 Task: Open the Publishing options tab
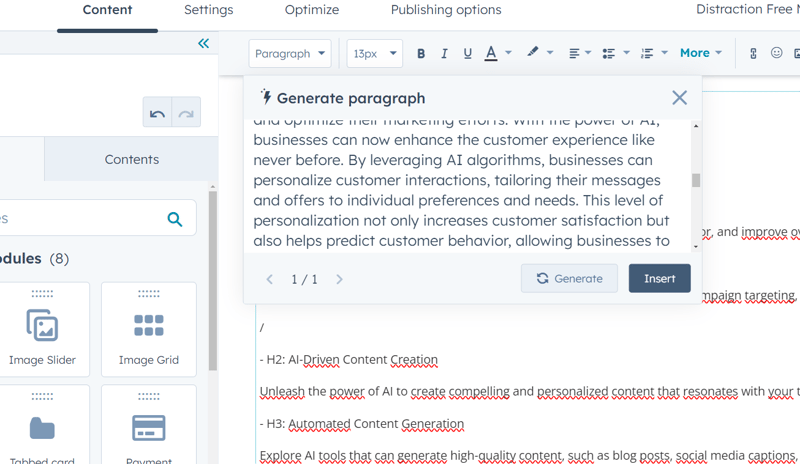tap(446, 10)
